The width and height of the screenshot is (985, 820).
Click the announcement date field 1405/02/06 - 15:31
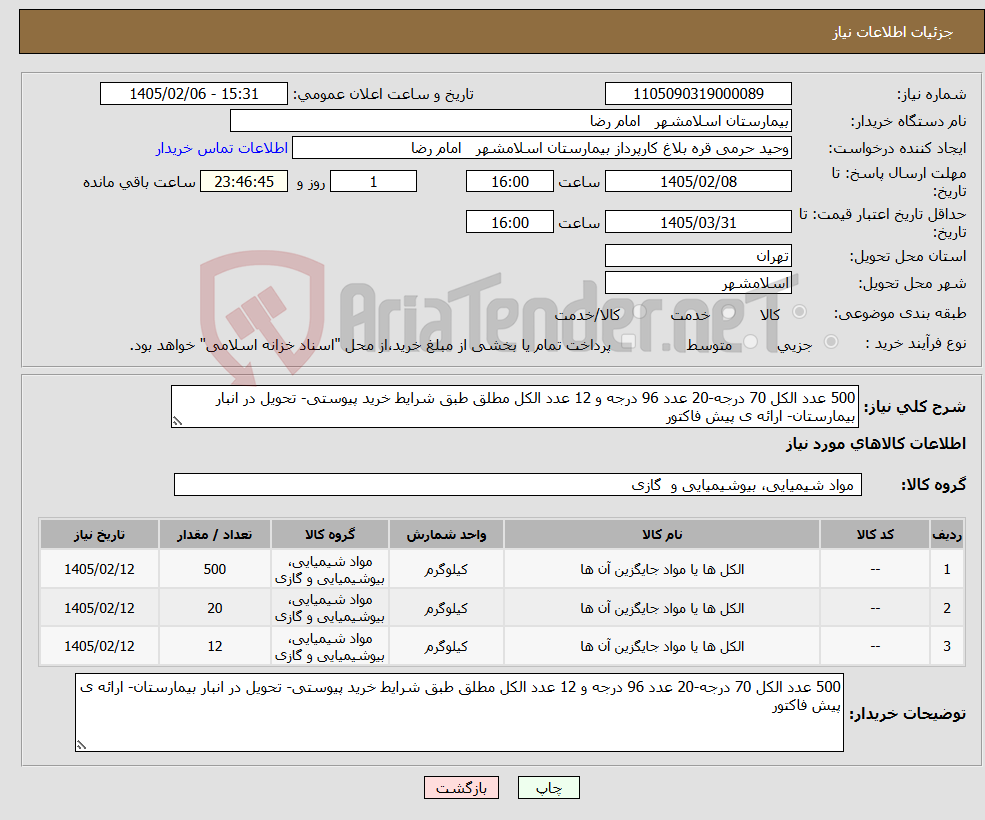point(193,94)
